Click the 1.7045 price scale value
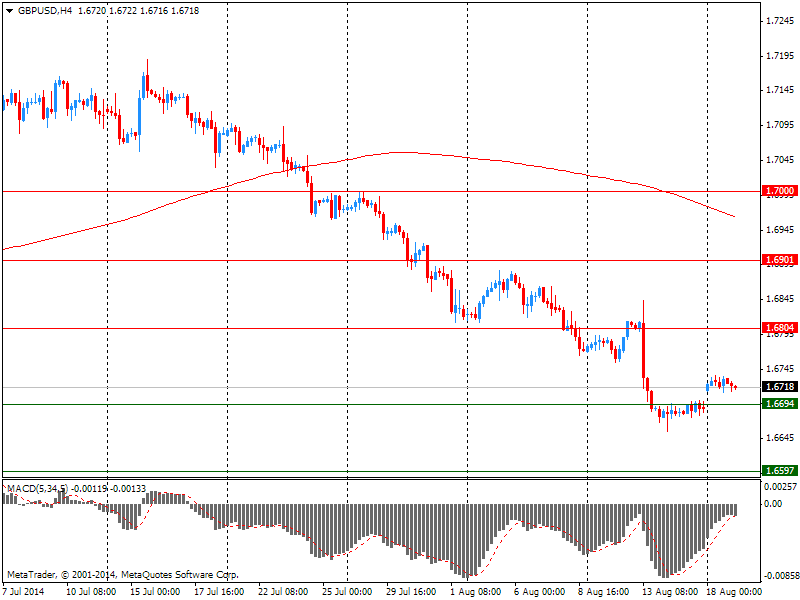 coord(781,160)
